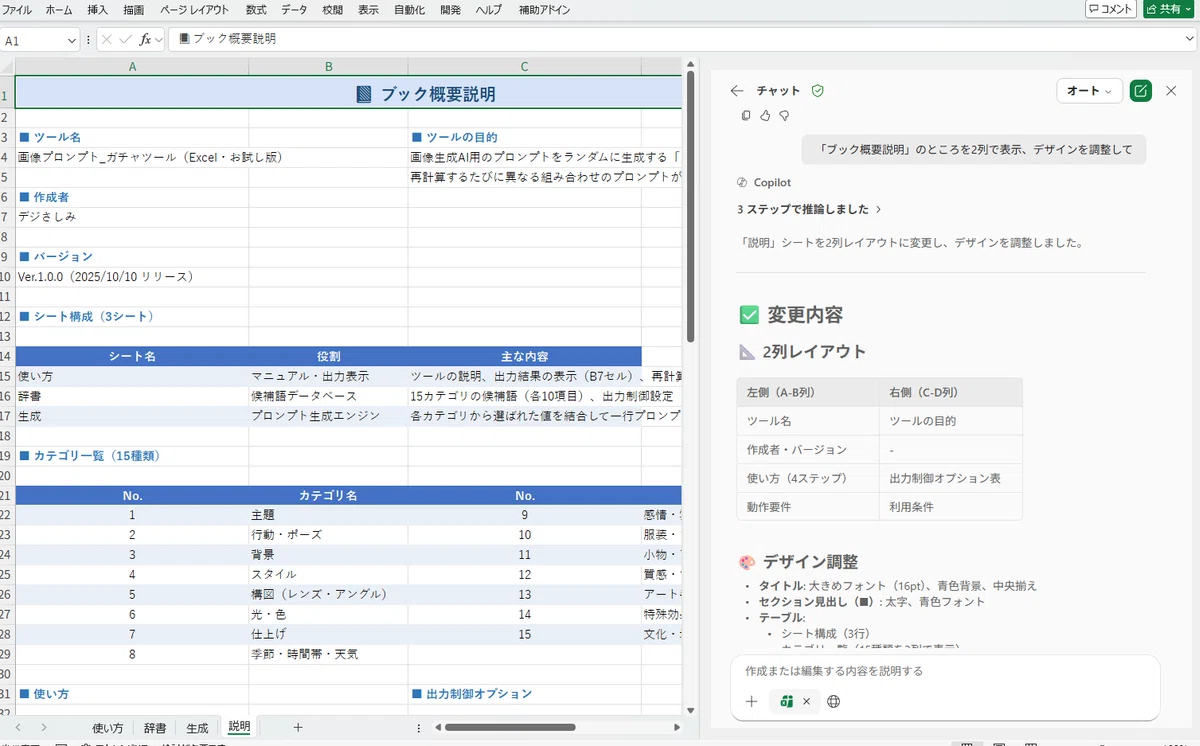This screenshot has height=746, width=1200.
Task: Switch to the 表示 ribbon tab
Action: click(x=369, y=9)
